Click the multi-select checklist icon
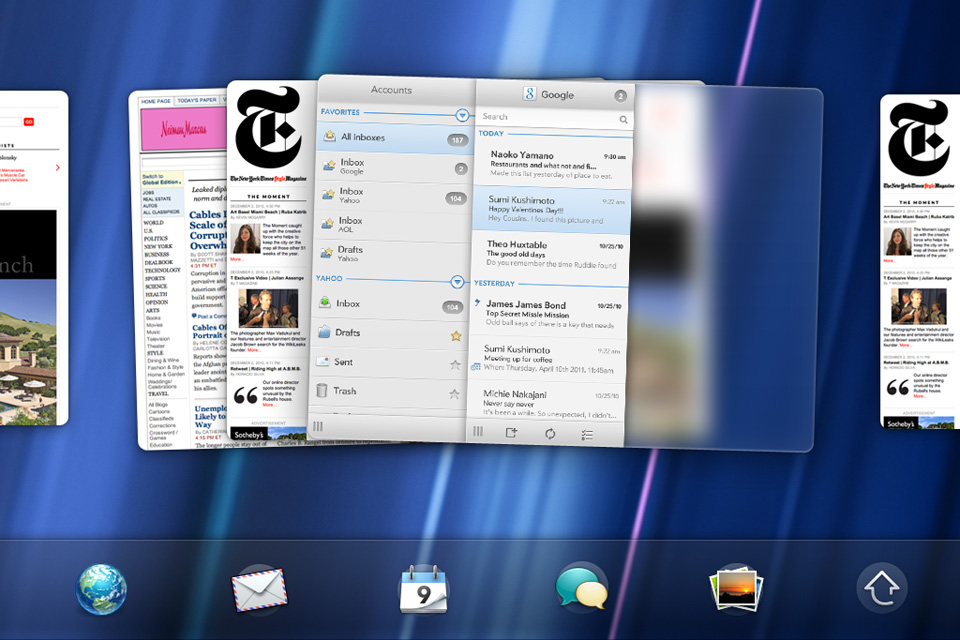The width and height of the screenshot is (960, 640). click(587, 434)
